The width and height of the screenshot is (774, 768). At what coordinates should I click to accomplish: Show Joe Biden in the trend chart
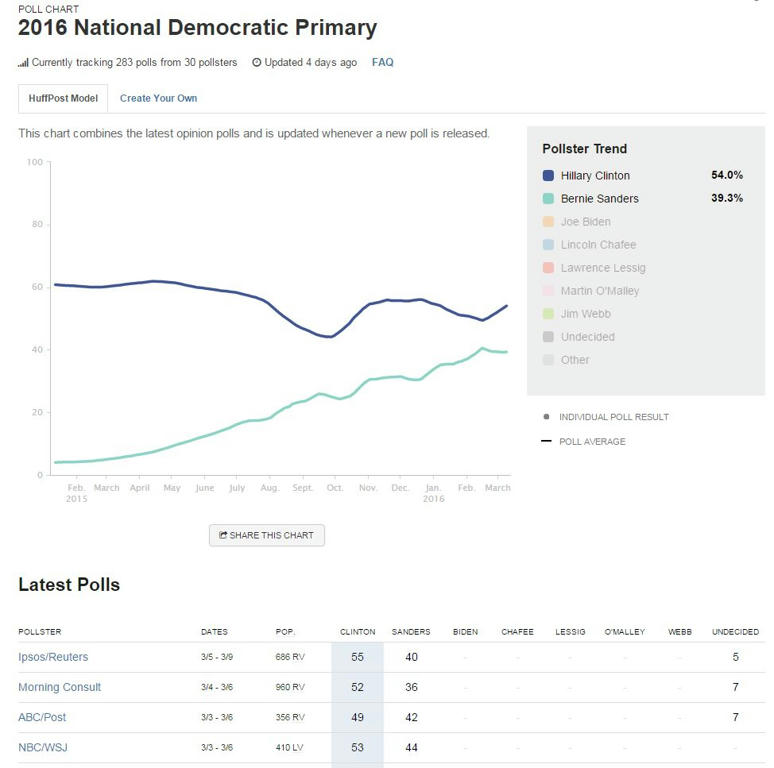[585, 222]
